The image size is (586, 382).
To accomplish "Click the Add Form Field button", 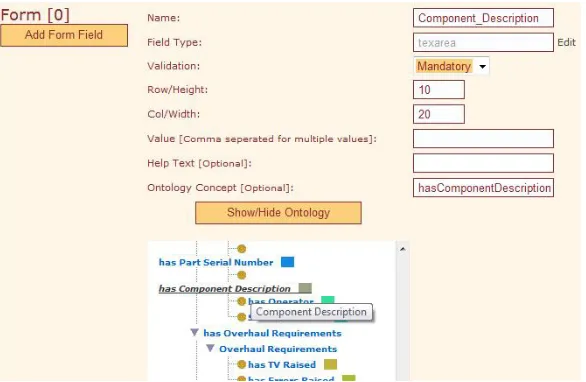I will tap(64, 36).
